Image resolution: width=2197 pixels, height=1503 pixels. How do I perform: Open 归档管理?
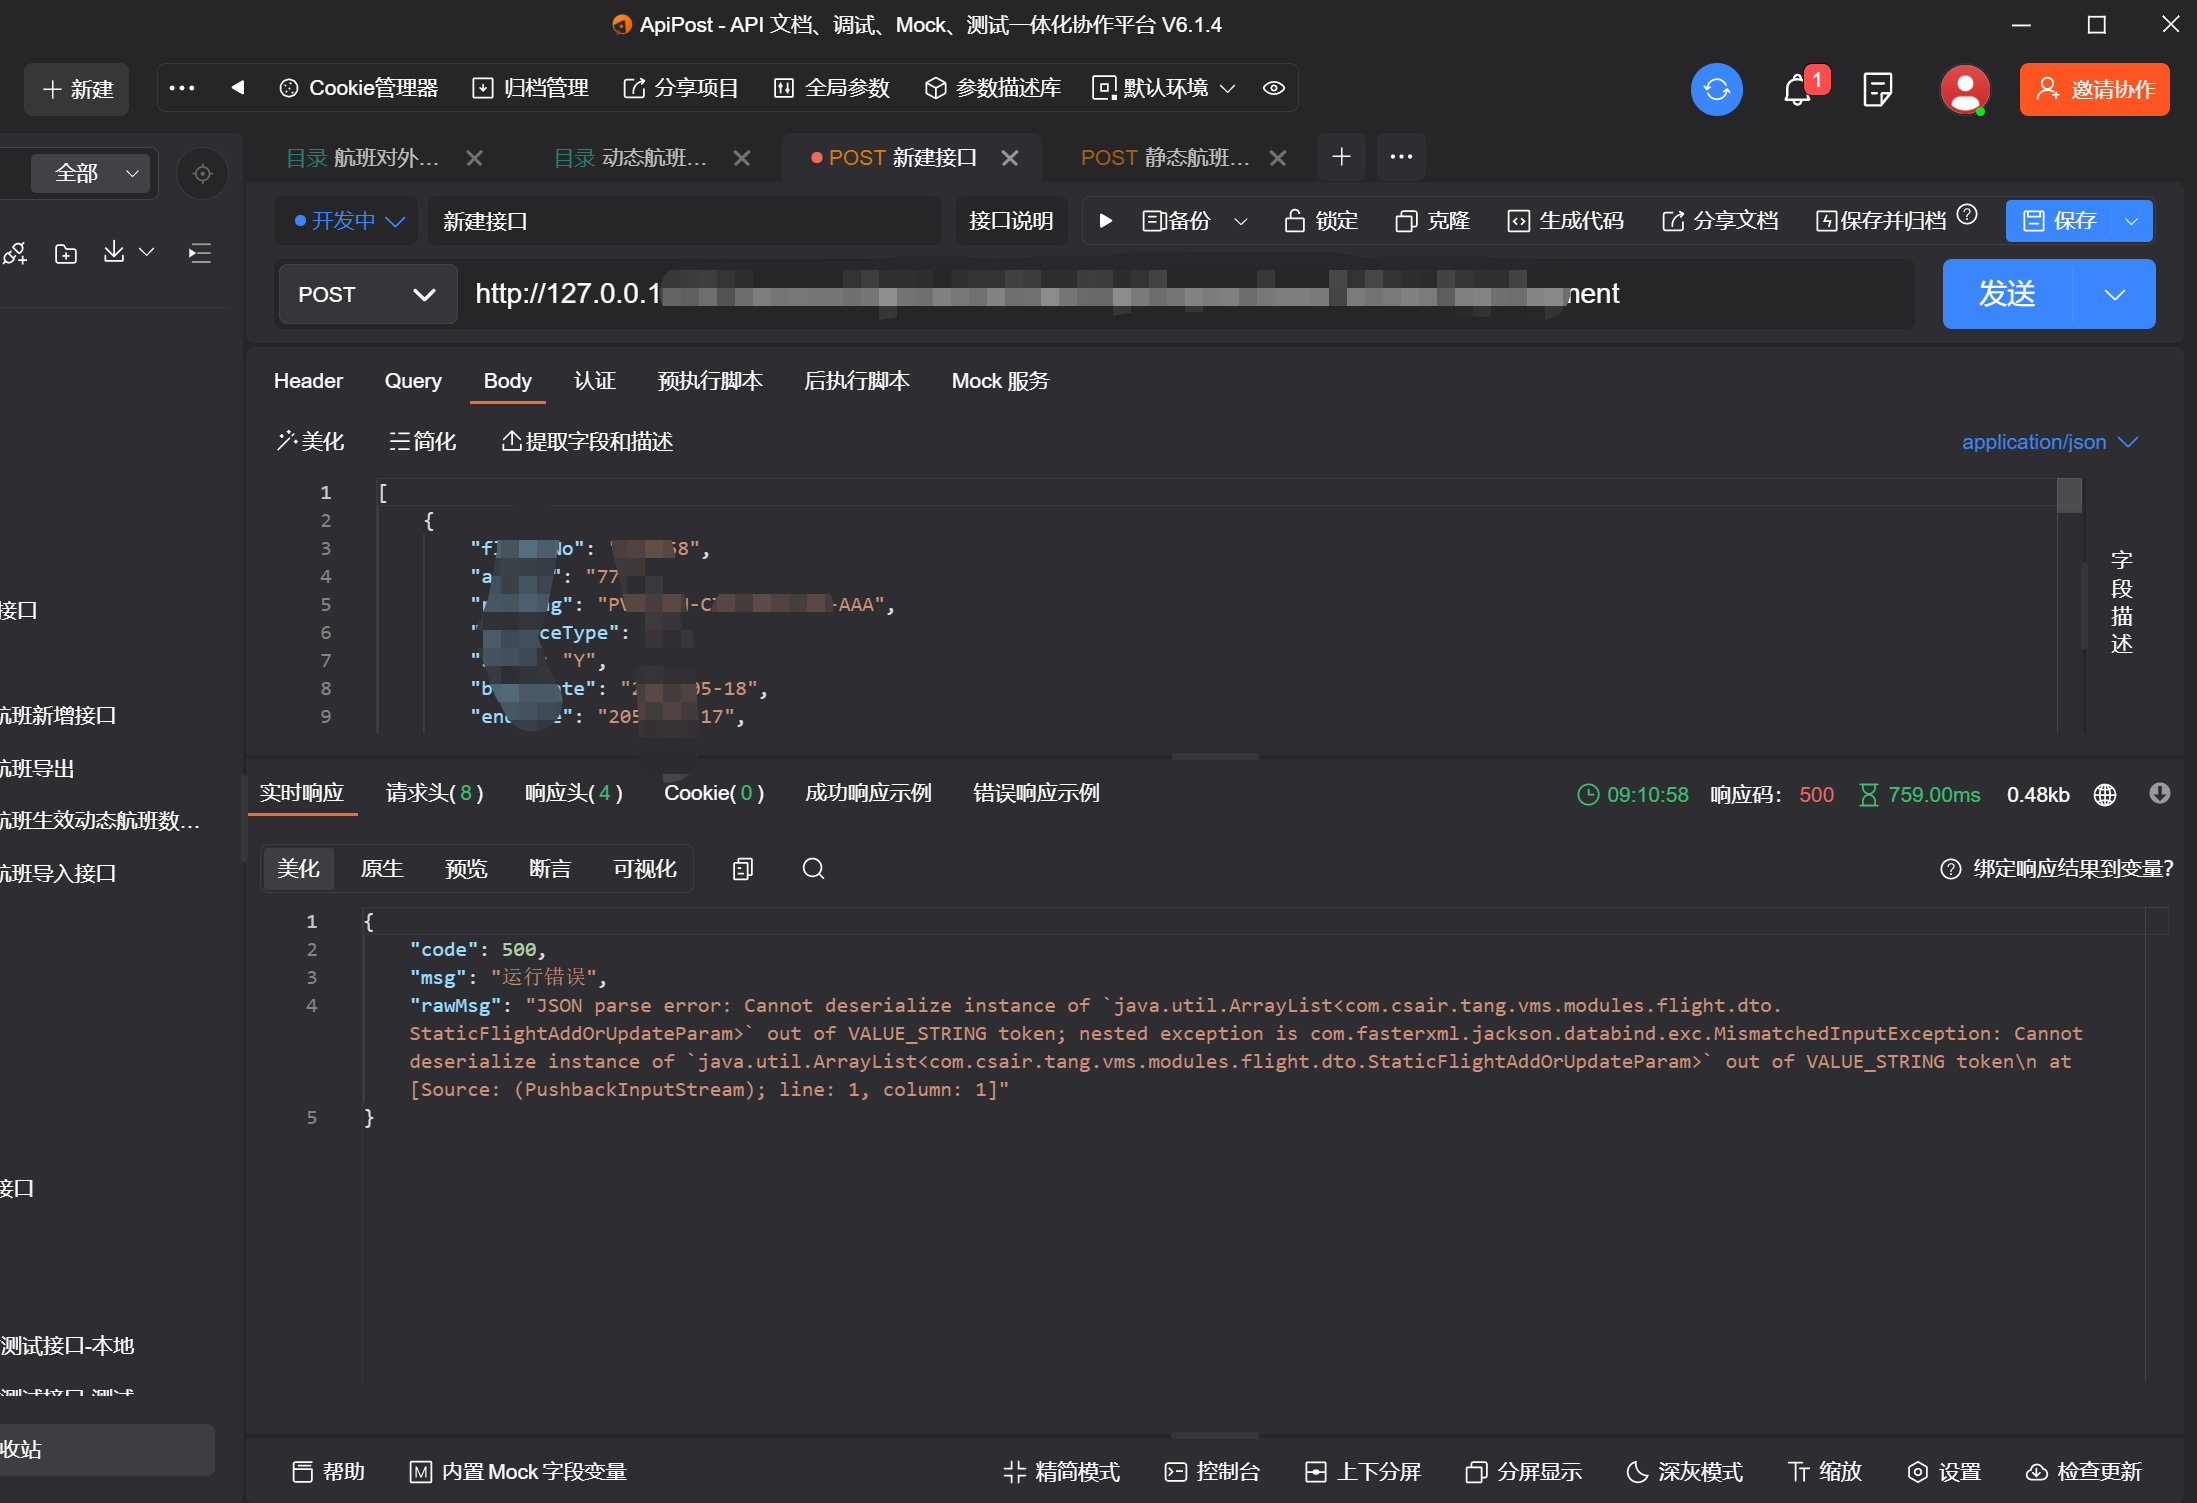[530, 88]
